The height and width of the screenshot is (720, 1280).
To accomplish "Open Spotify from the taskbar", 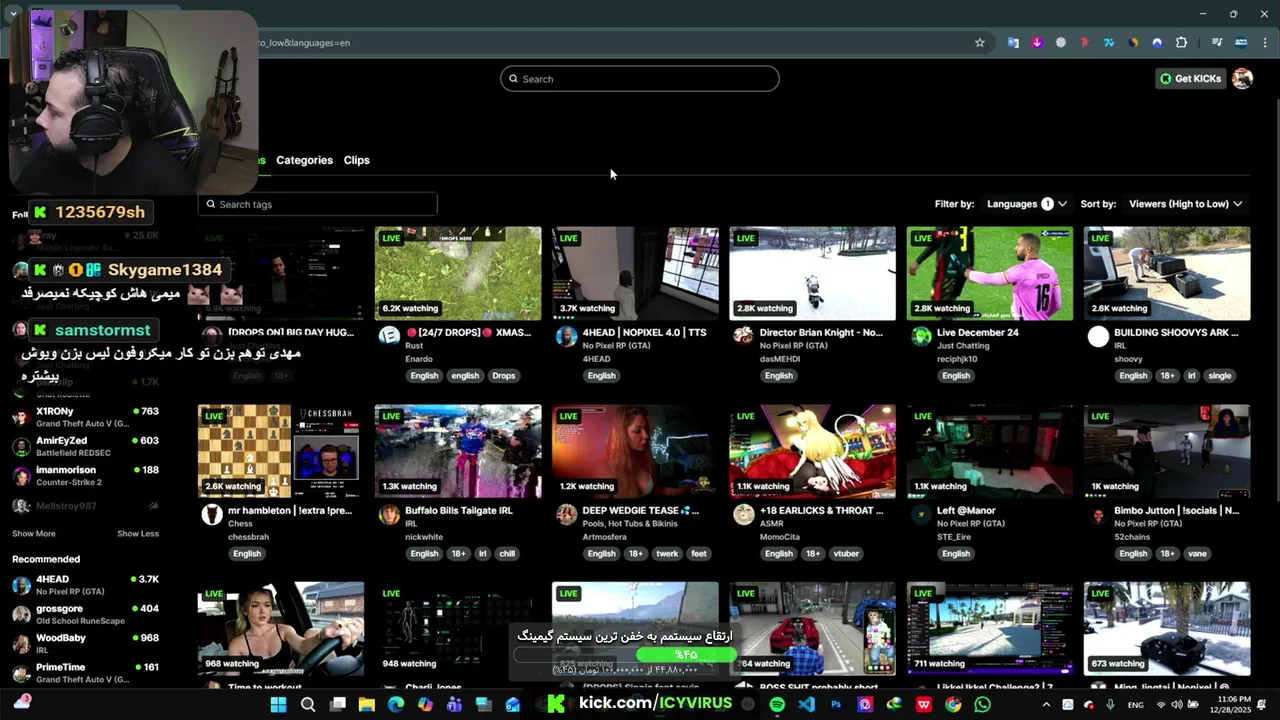I will click(x=777, y=705).
